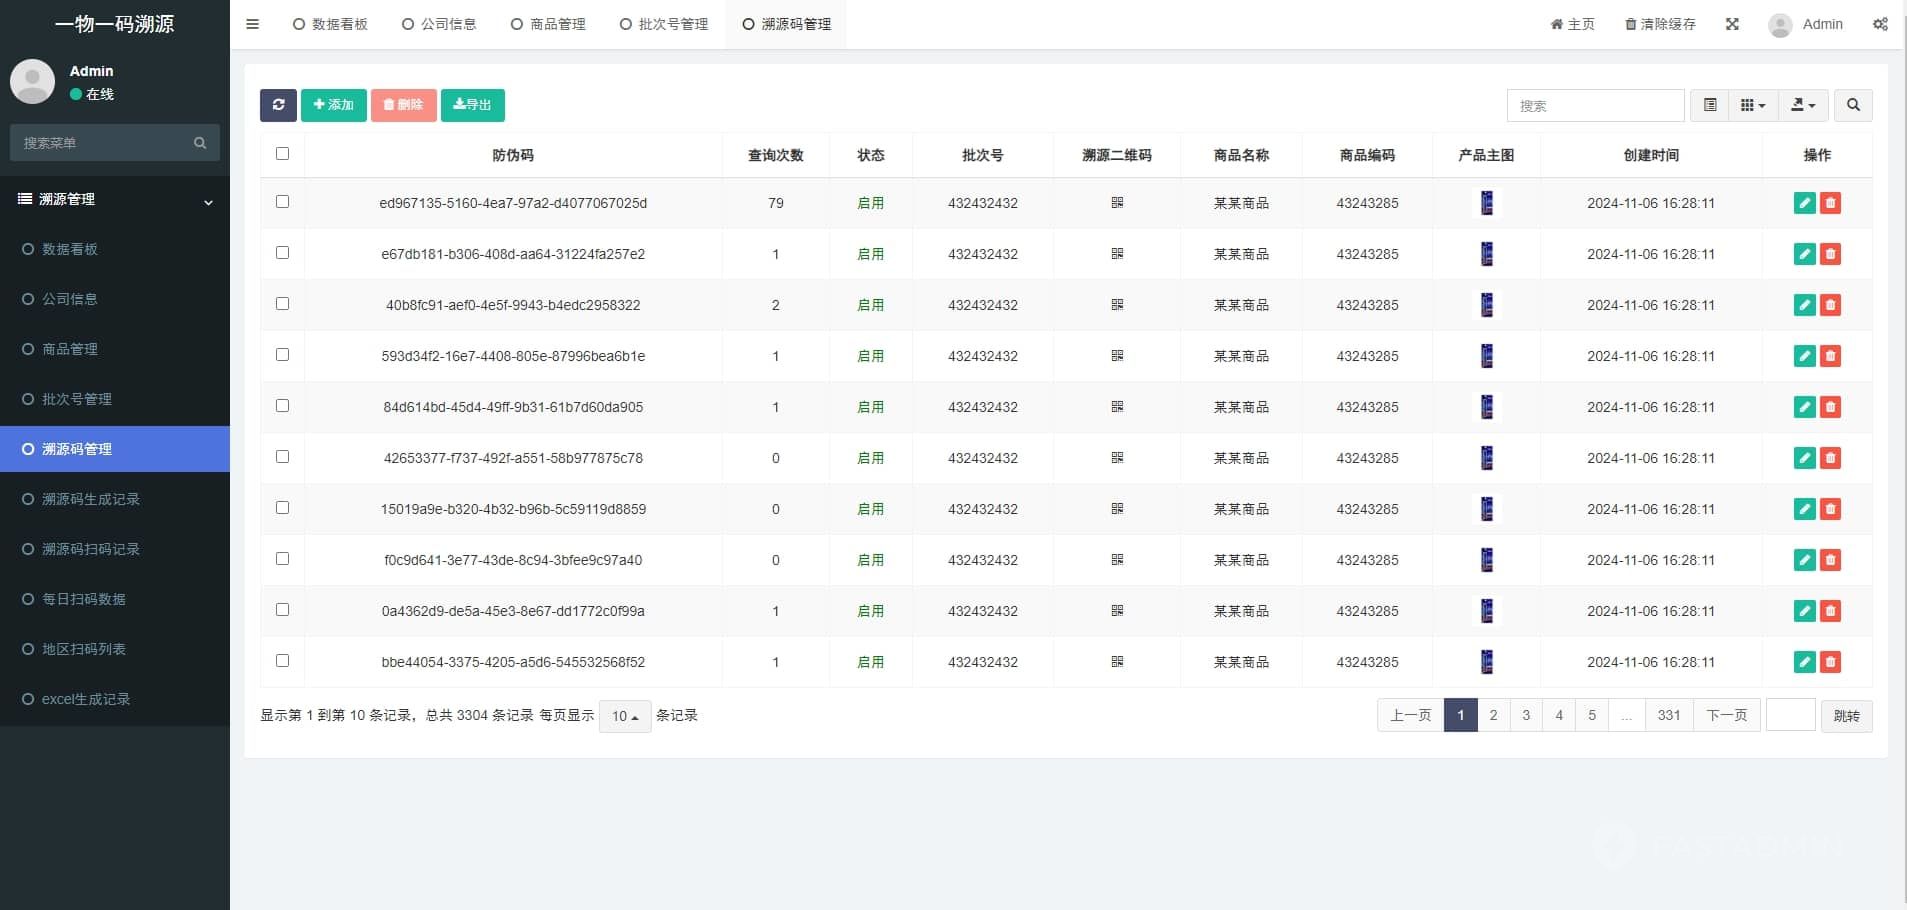Viewport: 1907px width, 910px height.
Task: Open 溯源码扫码记录 in sidebar menu
Action: click(x=90, y=549)
